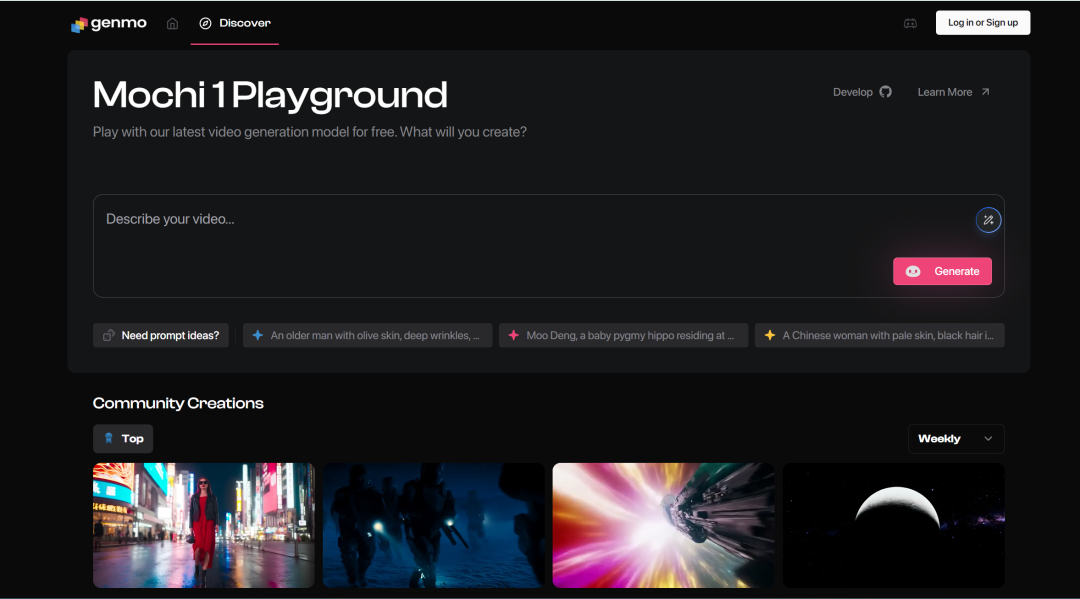Click Log in or Sign up
This screenshot has width=1080, height=599.
pos(983,23)
